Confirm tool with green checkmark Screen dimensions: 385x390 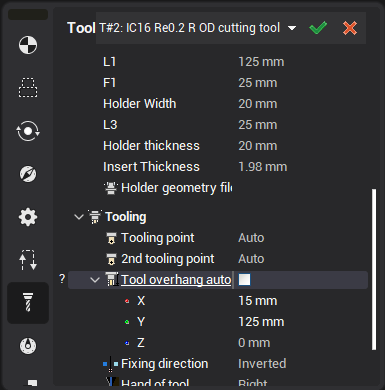(x=318, y=28)
